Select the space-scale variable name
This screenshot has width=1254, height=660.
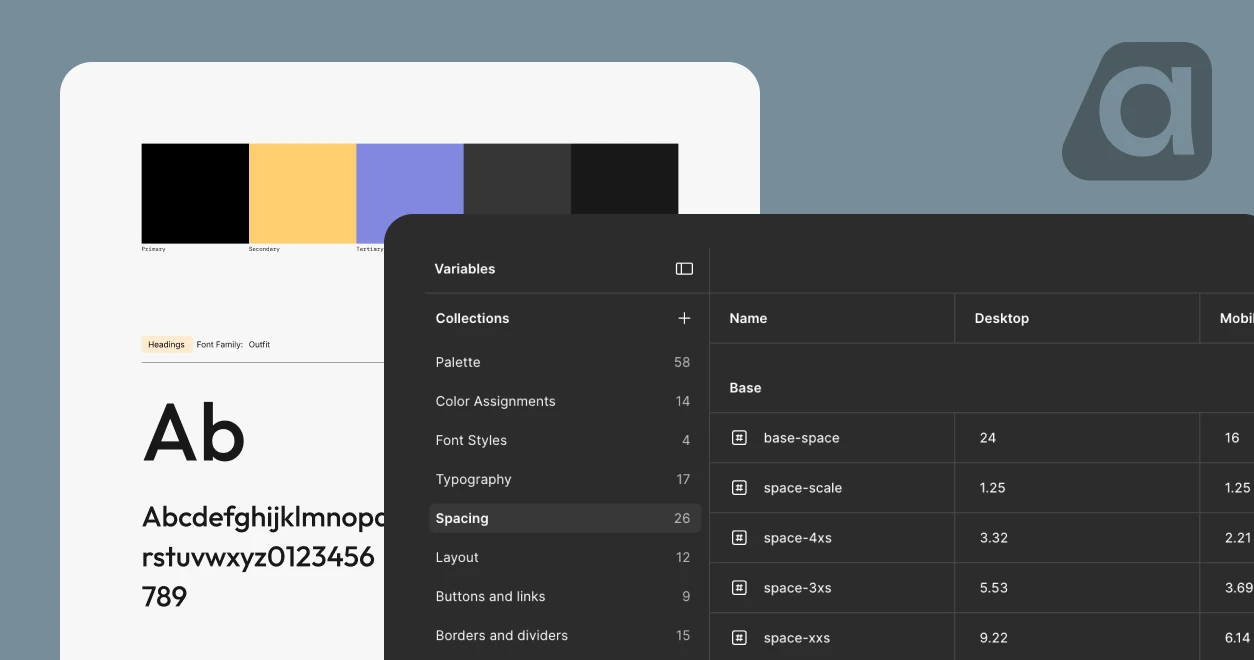click(x=802, y=488)
